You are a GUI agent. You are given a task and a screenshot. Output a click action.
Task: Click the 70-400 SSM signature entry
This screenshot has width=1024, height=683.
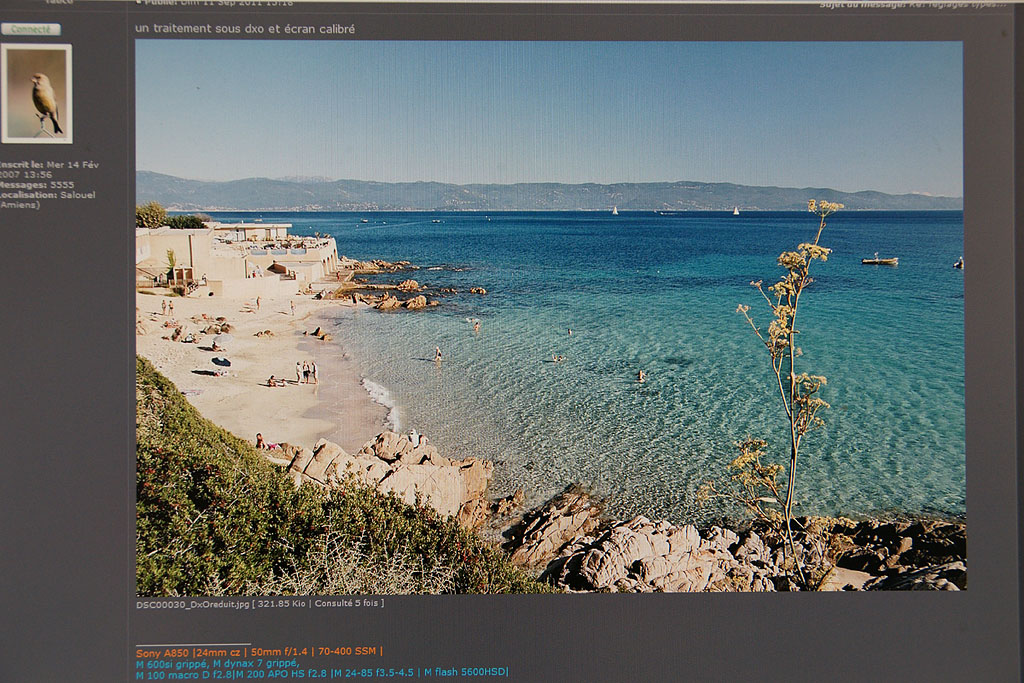click(x=349, y=652)
